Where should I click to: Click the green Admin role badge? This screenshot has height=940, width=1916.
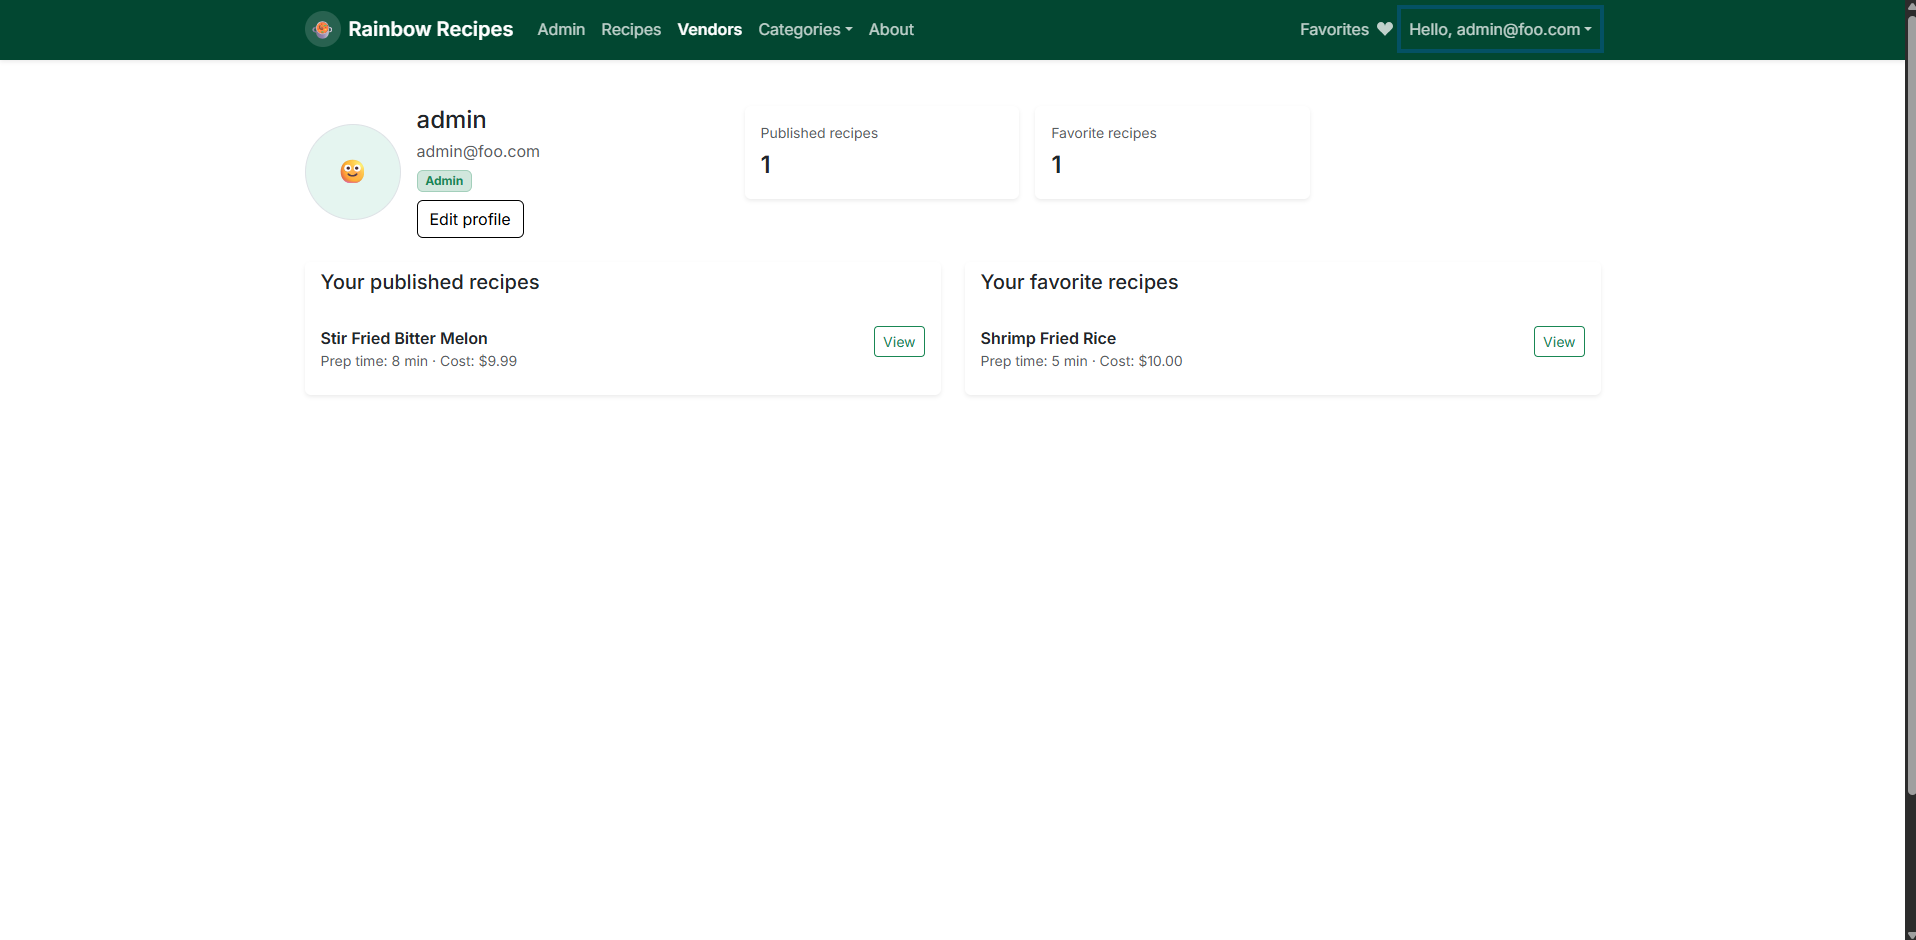click(444, 181)
